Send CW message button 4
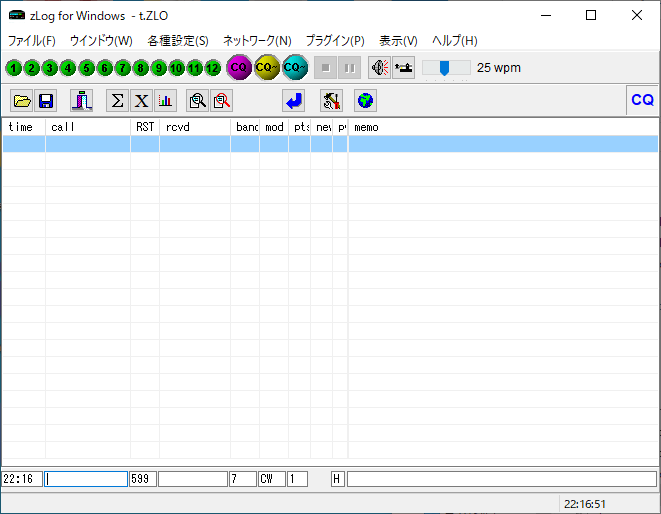The image size is (661, 514). [x=68, y=68]
